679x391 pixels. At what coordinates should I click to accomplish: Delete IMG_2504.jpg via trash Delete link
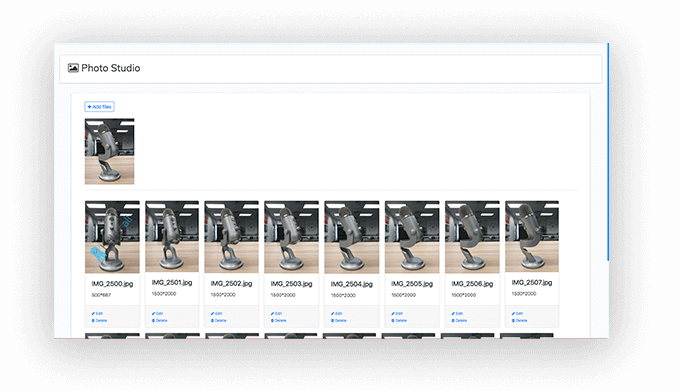pyautogui.click(x=339, y=320)
